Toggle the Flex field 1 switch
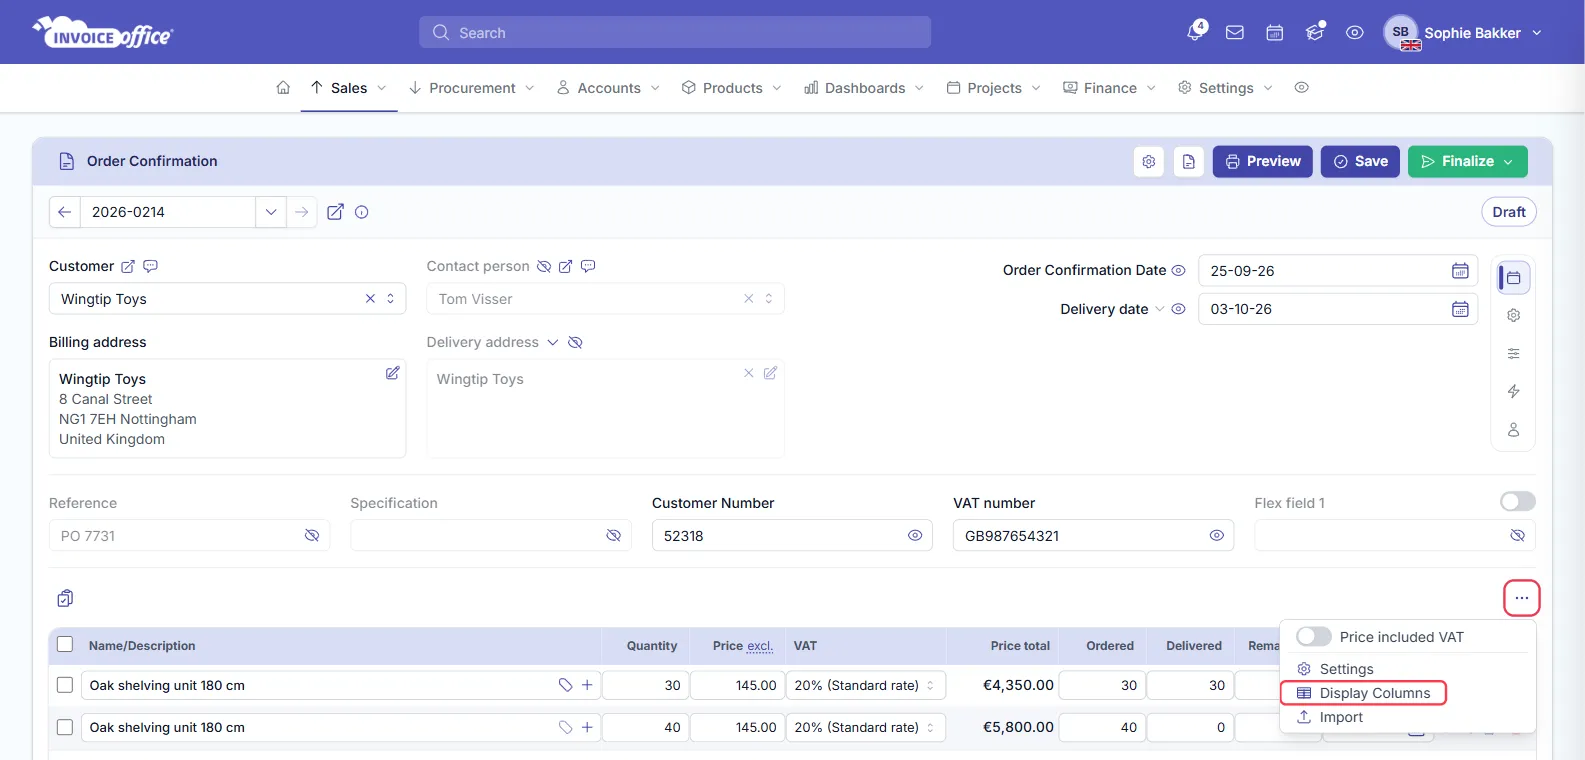1585x760 pixels. (1518, 501)
